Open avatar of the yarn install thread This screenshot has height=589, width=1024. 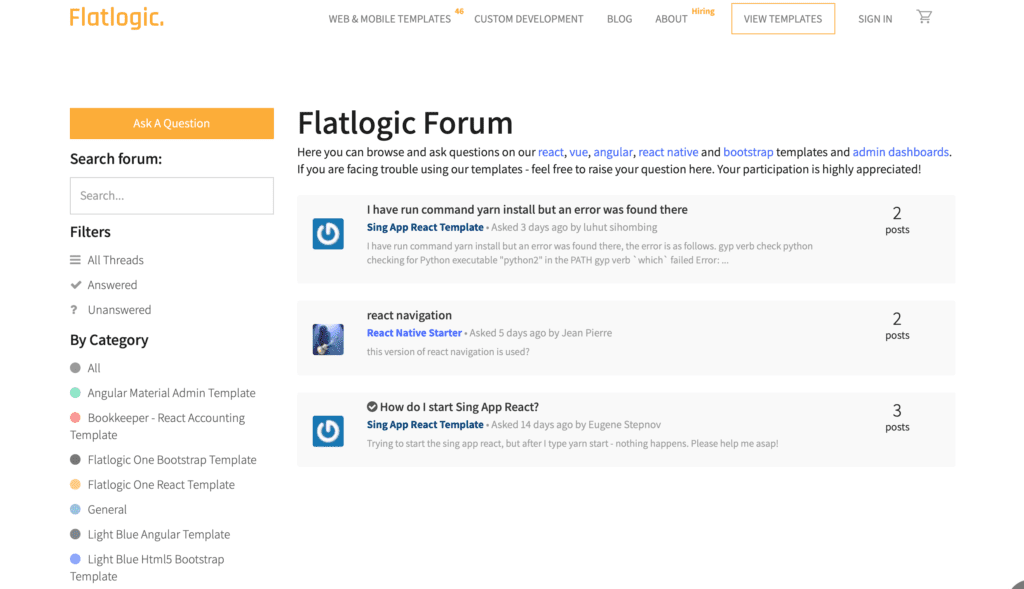coord(328,234)
